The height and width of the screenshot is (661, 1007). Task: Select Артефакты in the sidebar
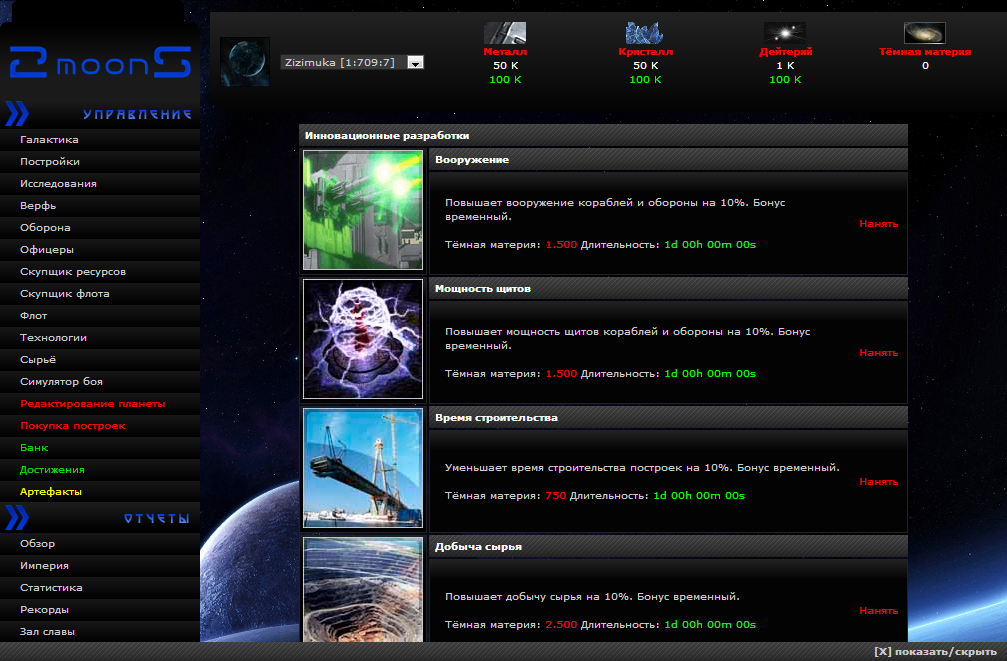[x=51, y=492]
